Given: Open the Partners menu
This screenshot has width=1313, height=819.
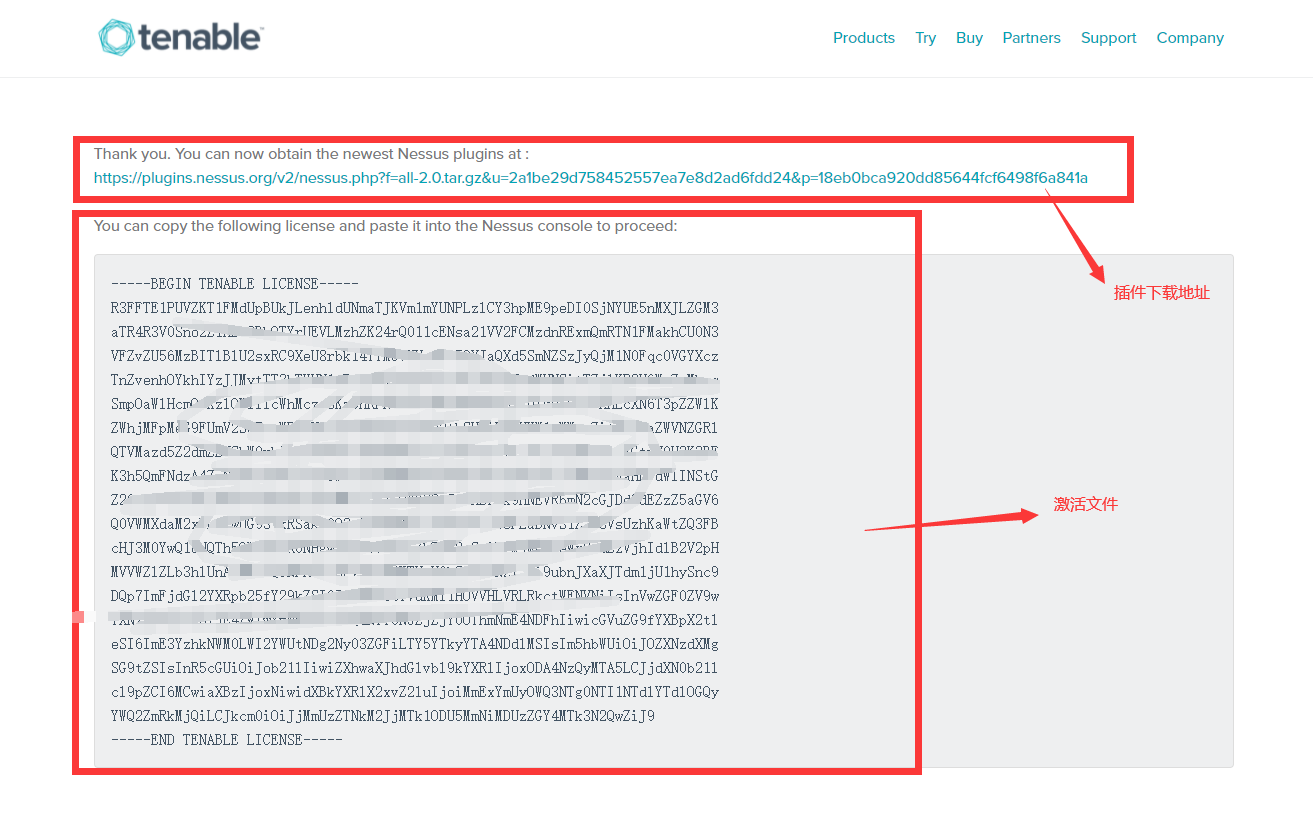Looking at the screenshot, I should click(1031, 38).
